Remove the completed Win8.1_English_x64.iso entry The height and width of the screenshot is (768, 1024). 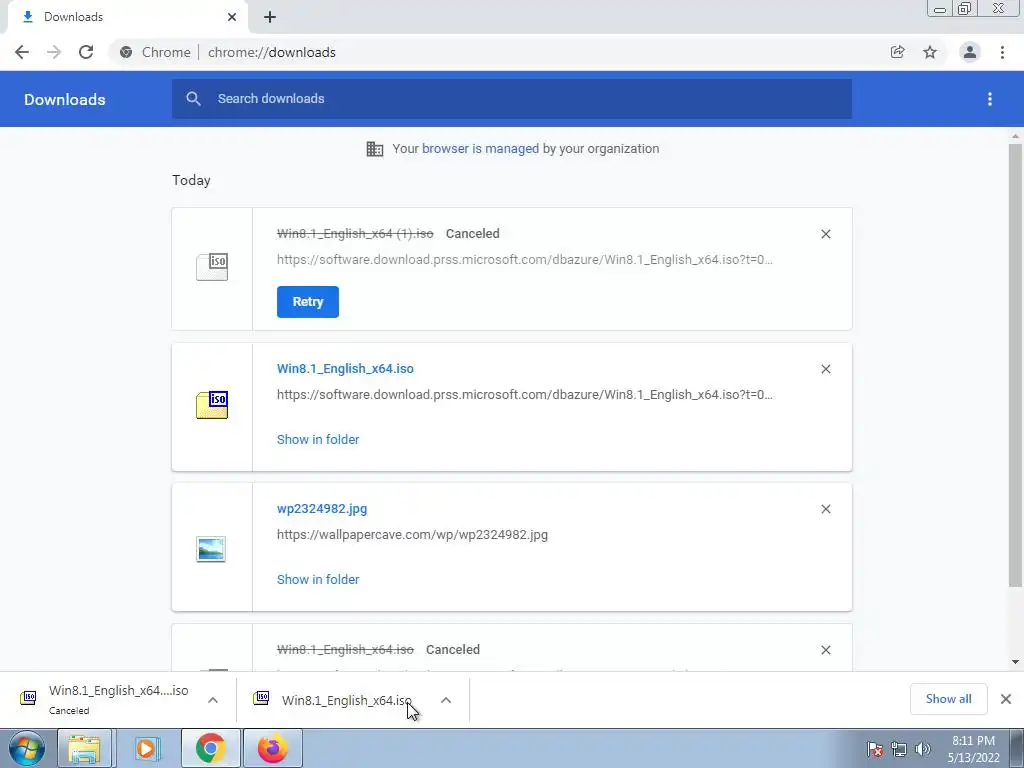point(825,369)
